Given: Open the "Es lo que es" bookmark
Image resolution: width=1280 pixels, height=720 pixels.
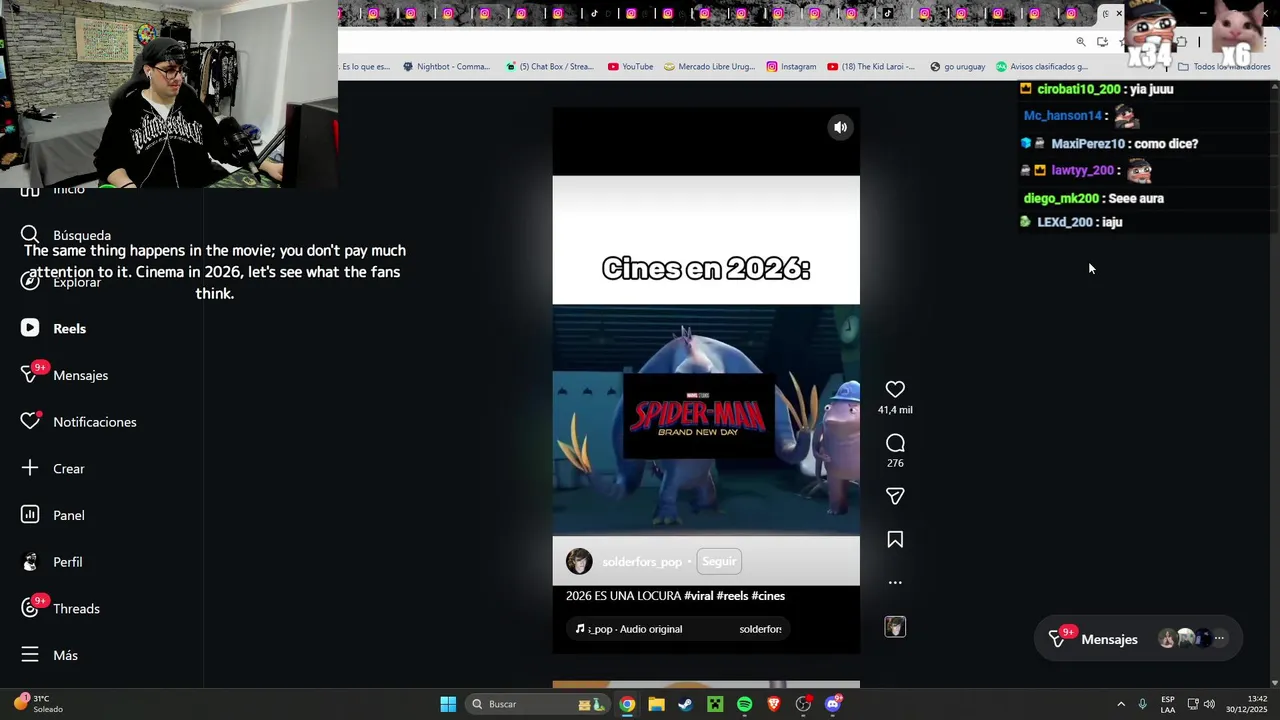Looking at the screenshot, I should coord(365,67).
